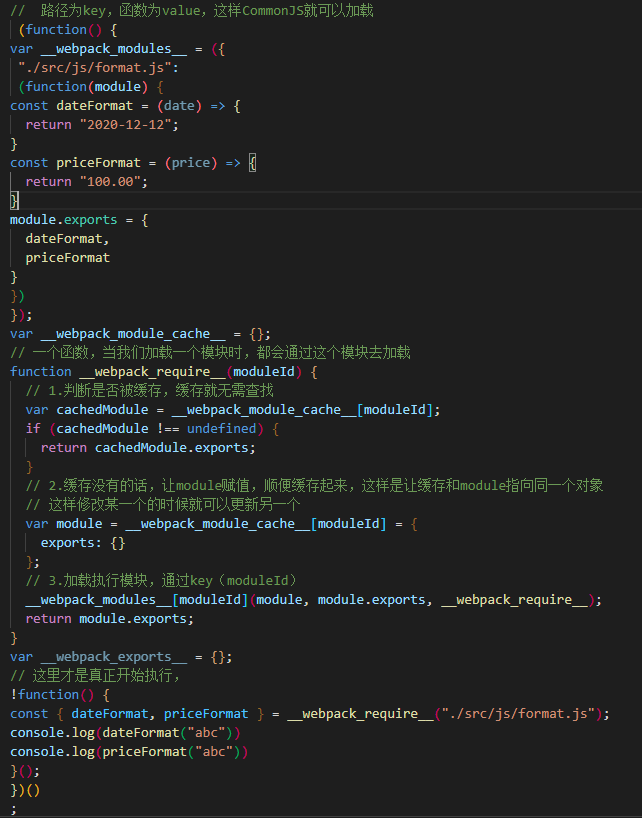The width and height of the screenshot is (642, 818).
Task: Click the "(function(module) {" line
Action: [91, 87]
